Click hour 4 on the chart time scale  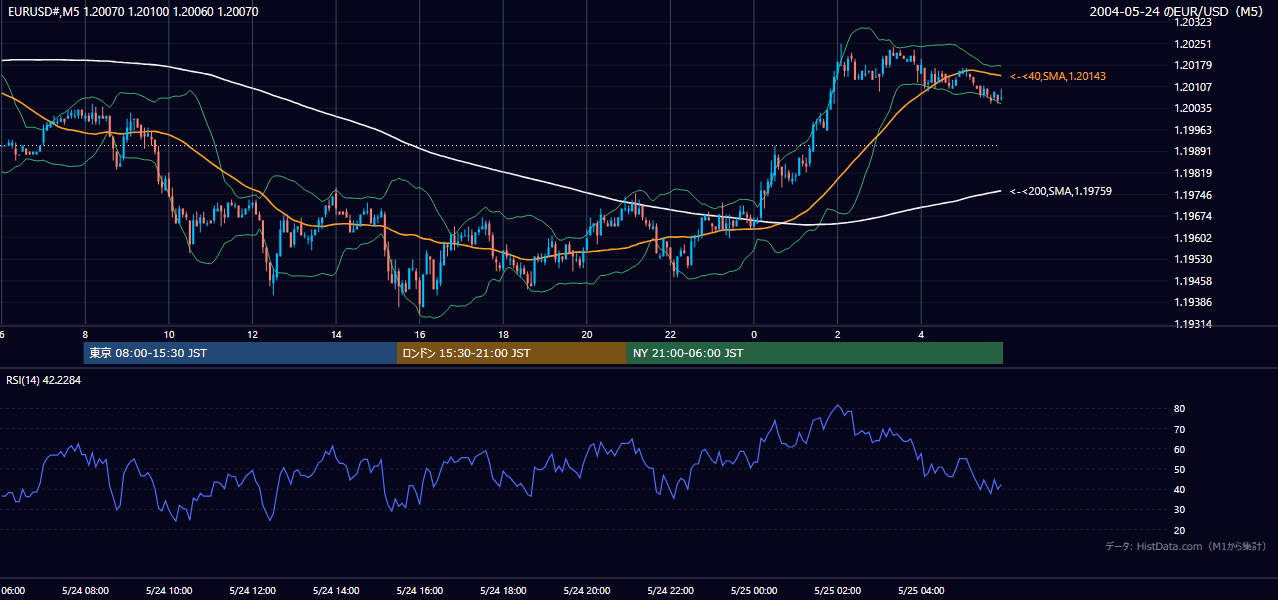(921, 335)
